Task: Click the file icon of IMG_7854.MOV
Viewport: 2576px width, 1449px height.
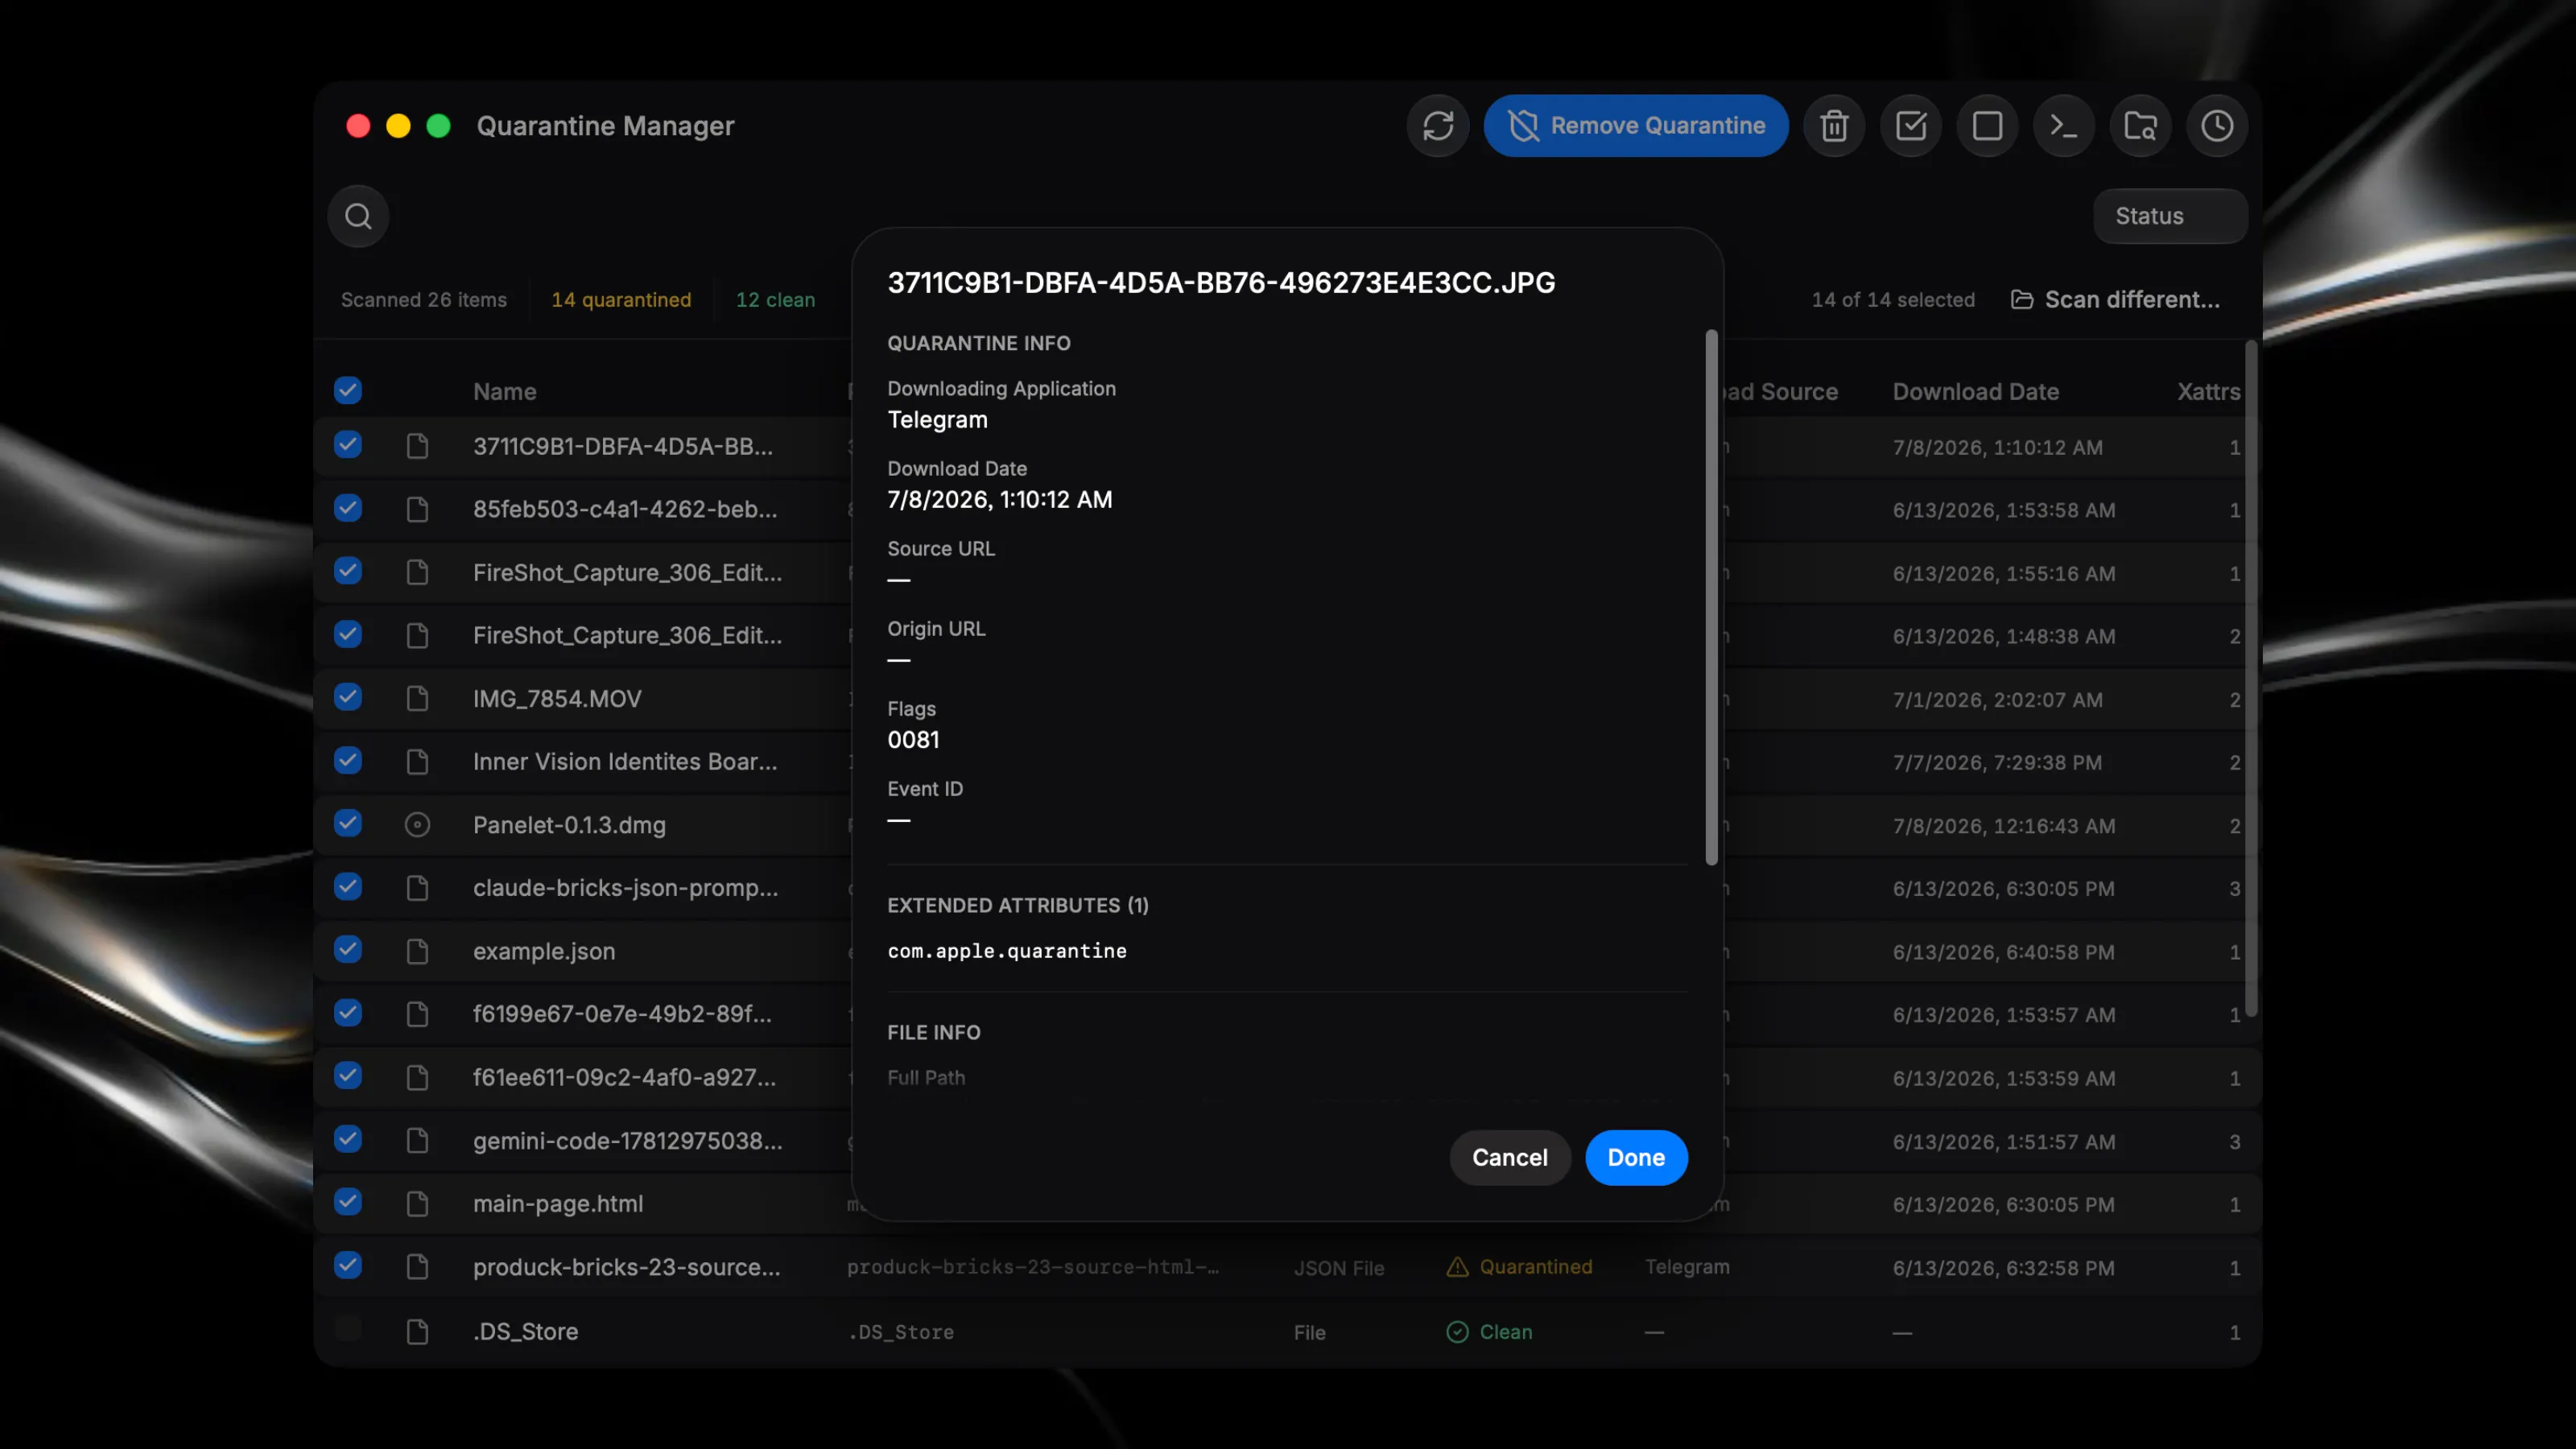Action: 417,699
